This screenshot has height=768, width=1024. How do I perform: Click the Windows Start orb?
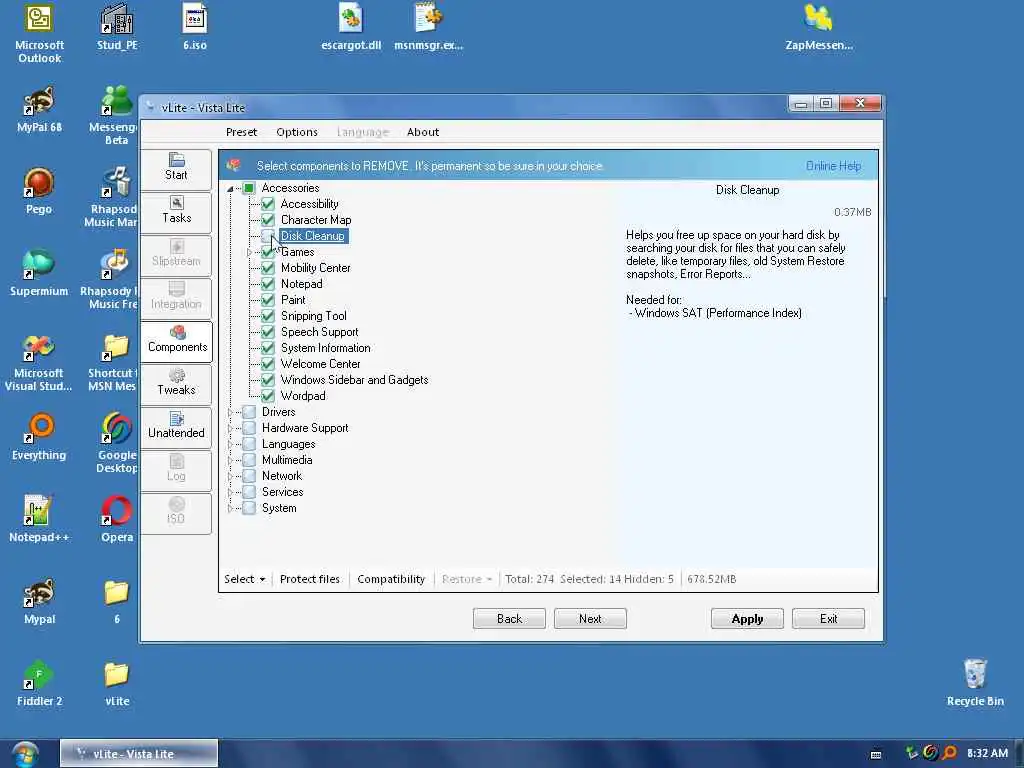coord(25,754)
